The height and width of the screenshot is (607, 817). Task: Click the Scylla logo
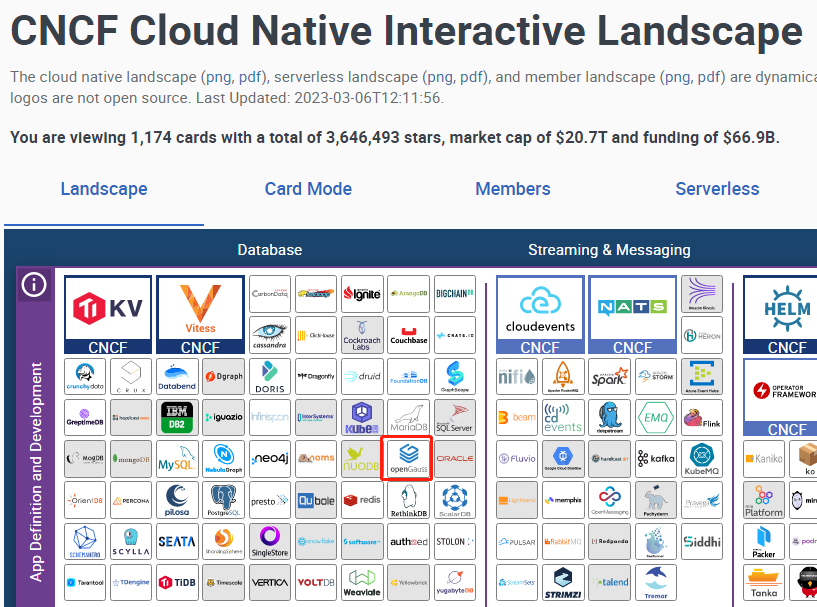click(x=131, y=541)
